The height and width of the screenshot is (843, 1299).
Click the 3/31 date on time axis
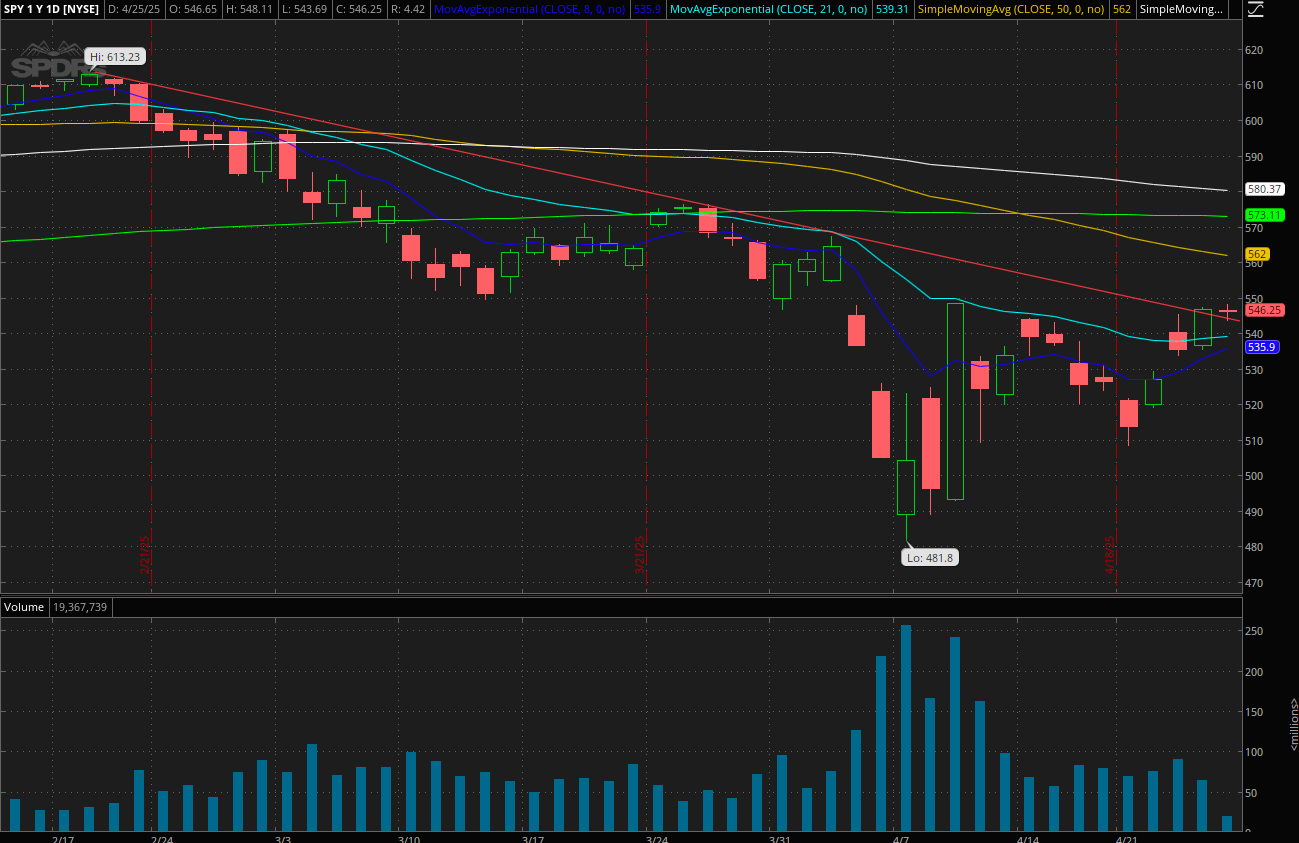coord(781,839)
